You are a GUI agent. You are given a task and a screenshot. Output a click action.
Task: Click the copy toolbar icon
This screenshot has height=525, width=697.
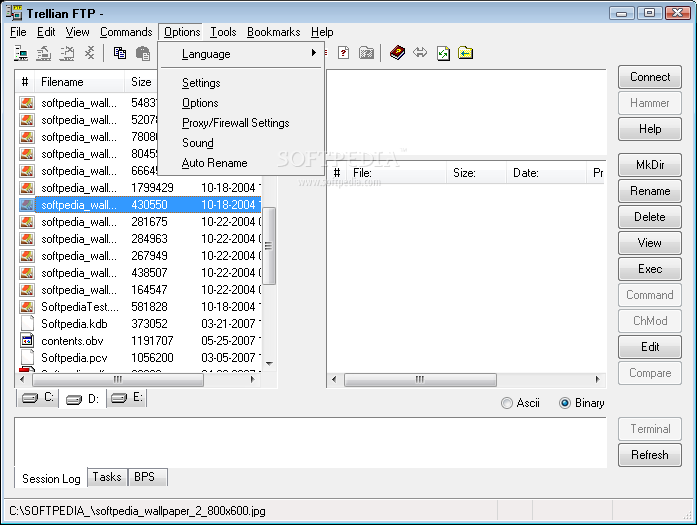(120, 53)
